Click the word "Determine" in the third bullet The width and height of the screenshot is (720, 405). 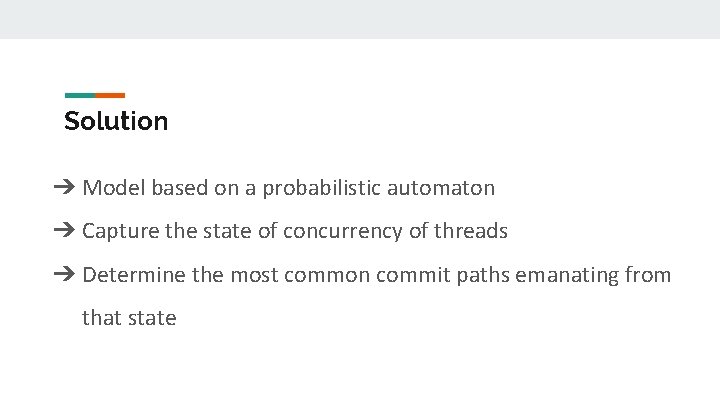pyautogui.click(x=134, y=275)
